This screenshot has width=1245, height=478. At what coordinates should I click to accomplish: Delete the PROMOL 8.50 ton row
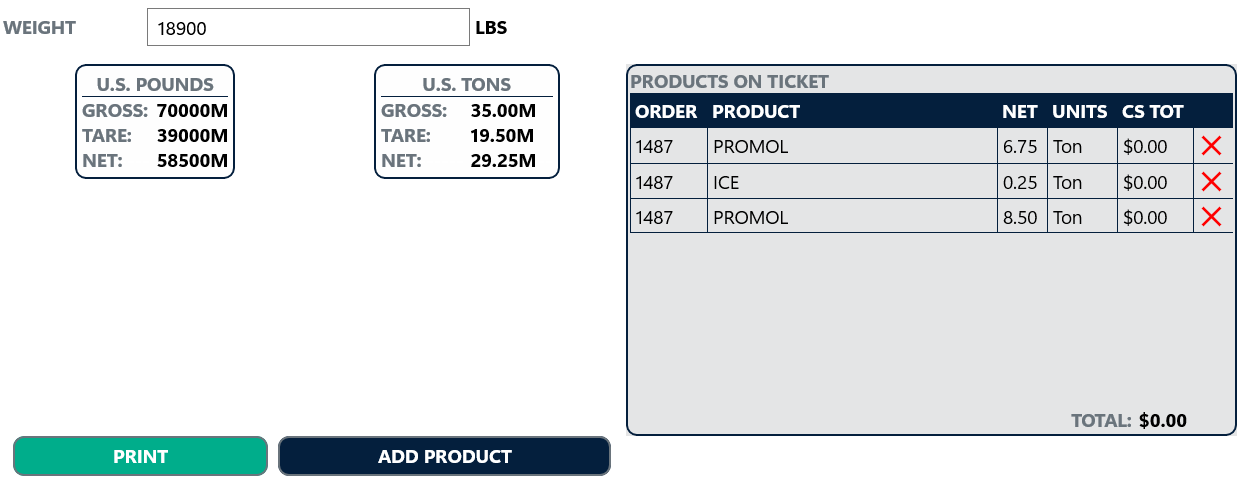point(1210,217)
